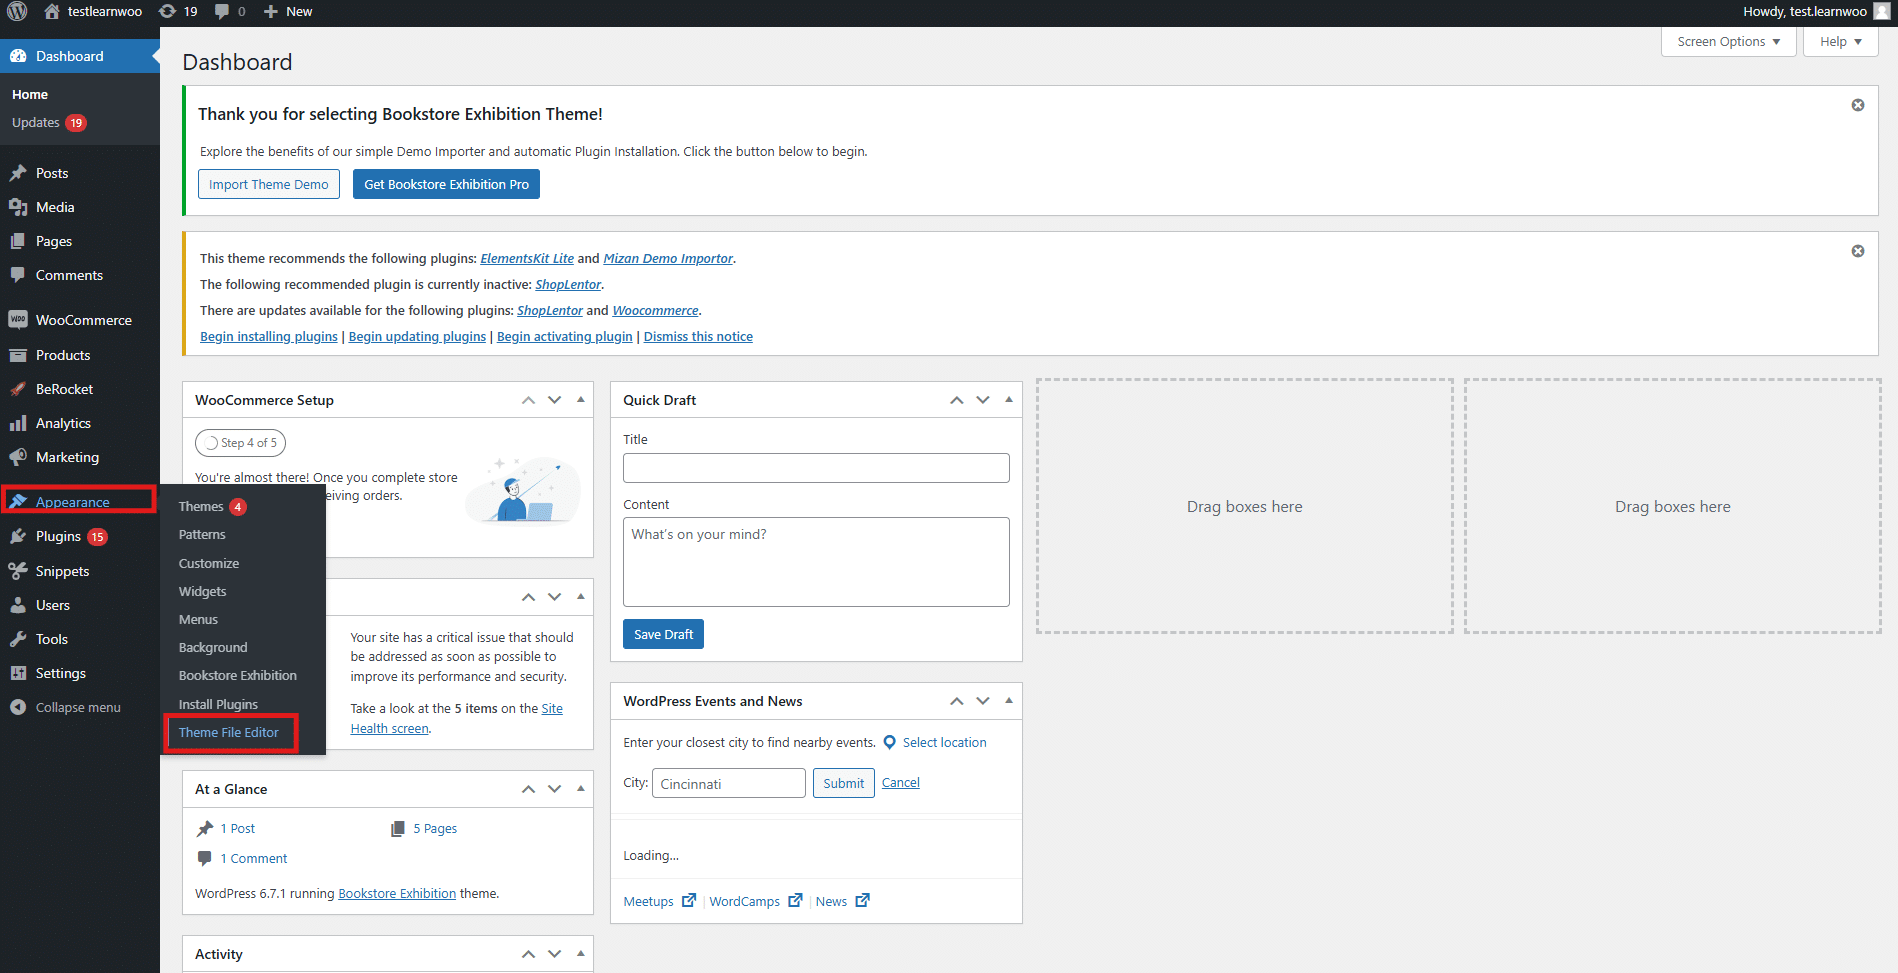Open the Site Health screen link
The width and height of the screenshot is (1898, 973).
pos(457,718)
